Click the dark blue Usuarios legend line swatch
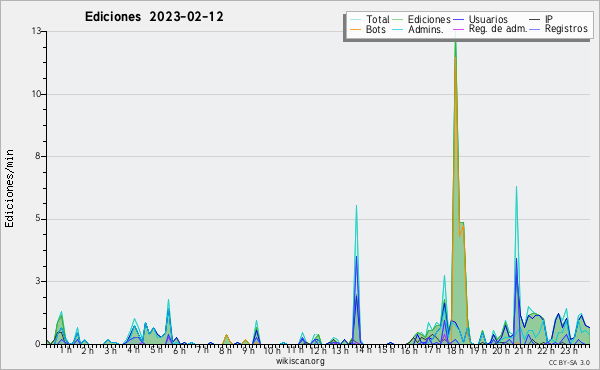 458,20
